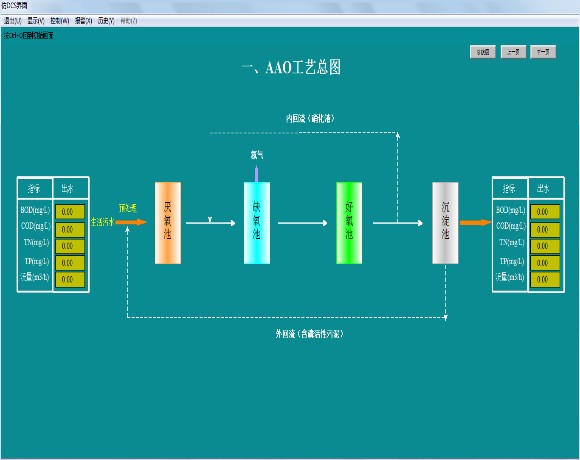580x460 pixels.
Task: Open the 控制(W) menu
Action: pos(60,21)
